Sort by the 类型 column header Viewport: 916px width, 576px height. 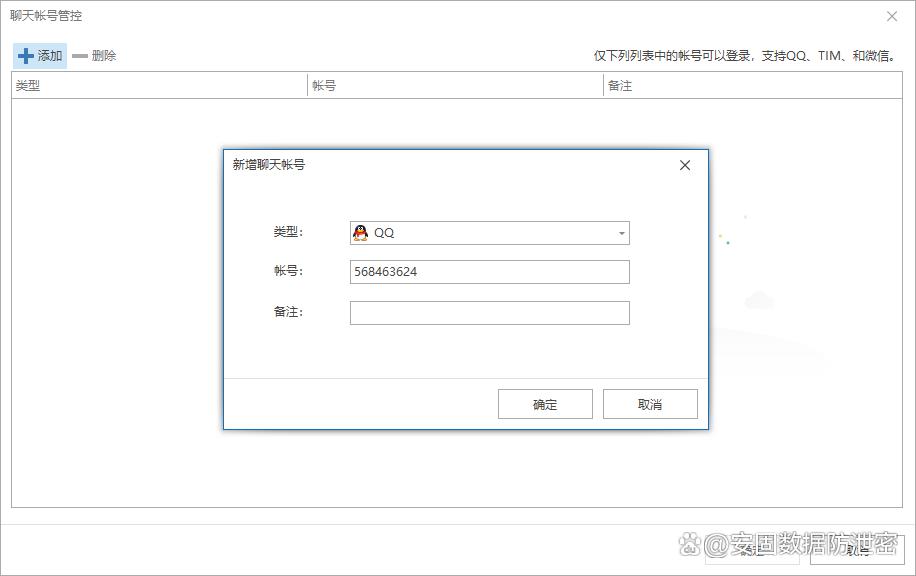[x=159, y=85]
